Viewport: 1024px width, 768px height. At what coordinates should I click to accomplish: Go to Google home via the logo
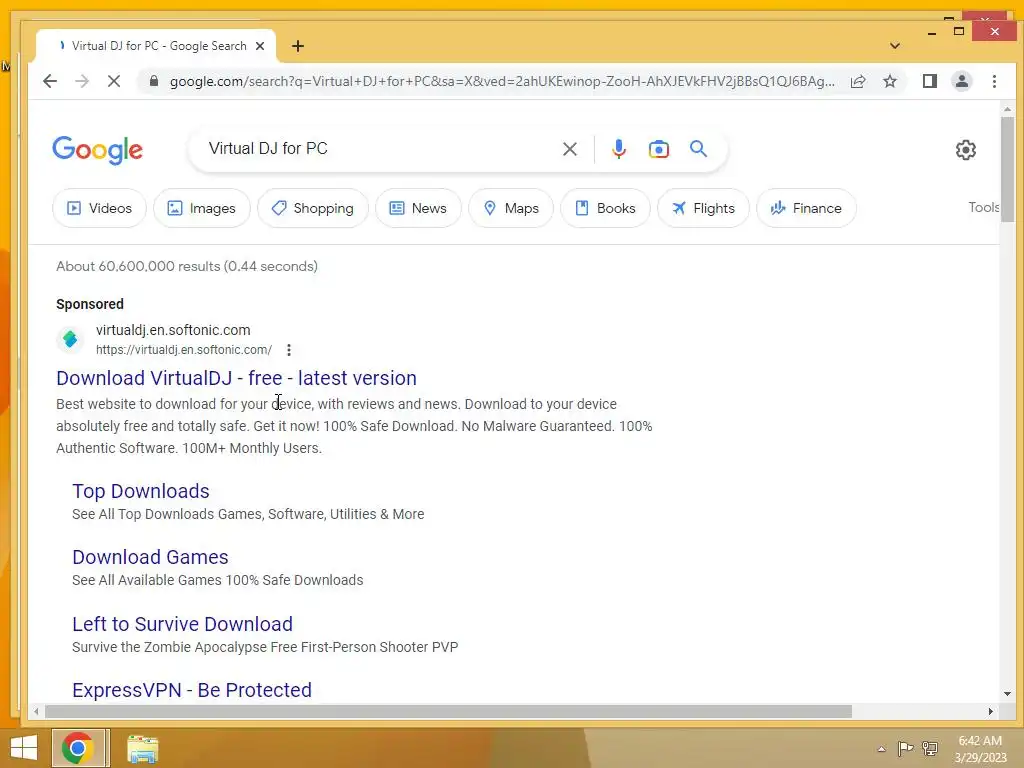[x=97, y=150]
